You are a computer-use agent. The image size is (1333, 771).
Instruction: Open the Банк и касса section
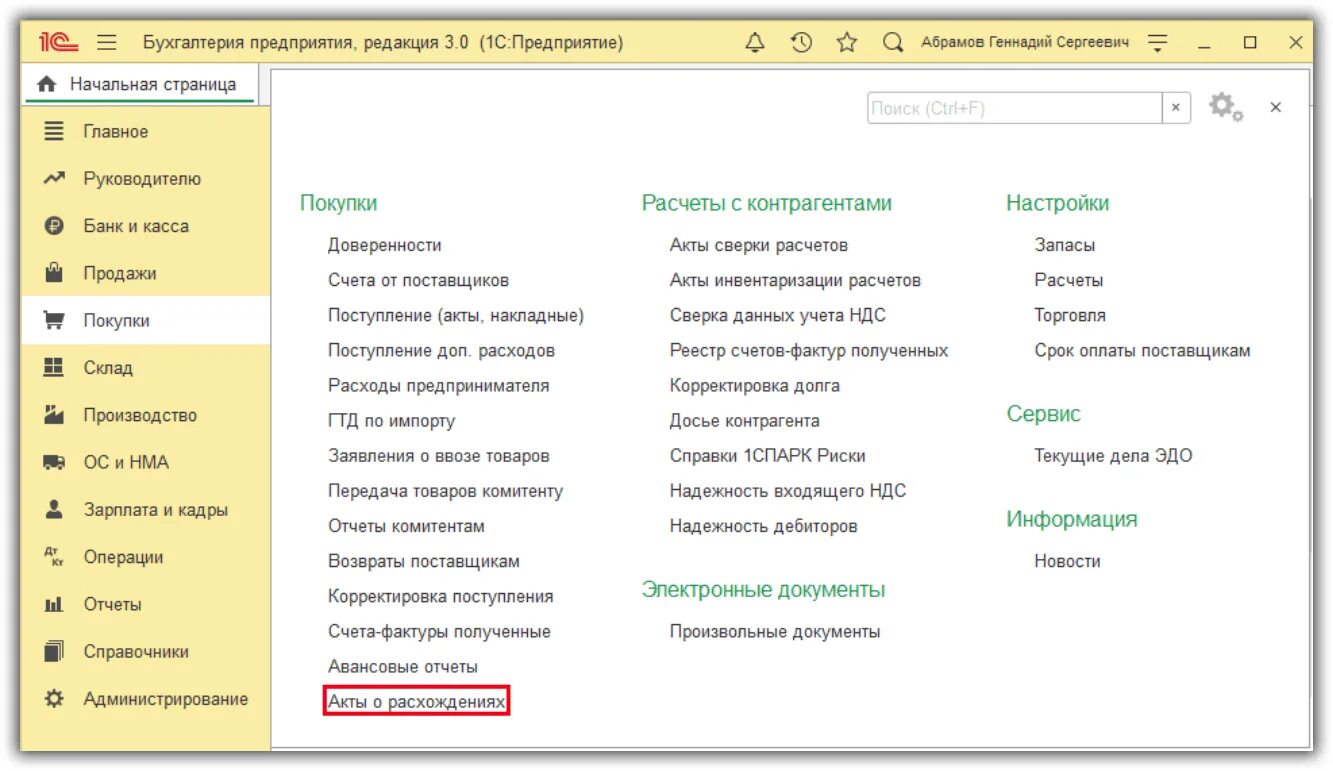146,226
